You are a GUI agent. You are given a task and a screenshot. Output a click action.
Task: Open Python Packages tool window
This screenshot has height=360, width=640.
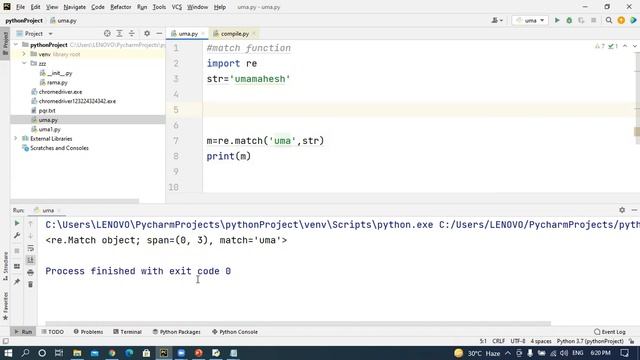point(177,332)
